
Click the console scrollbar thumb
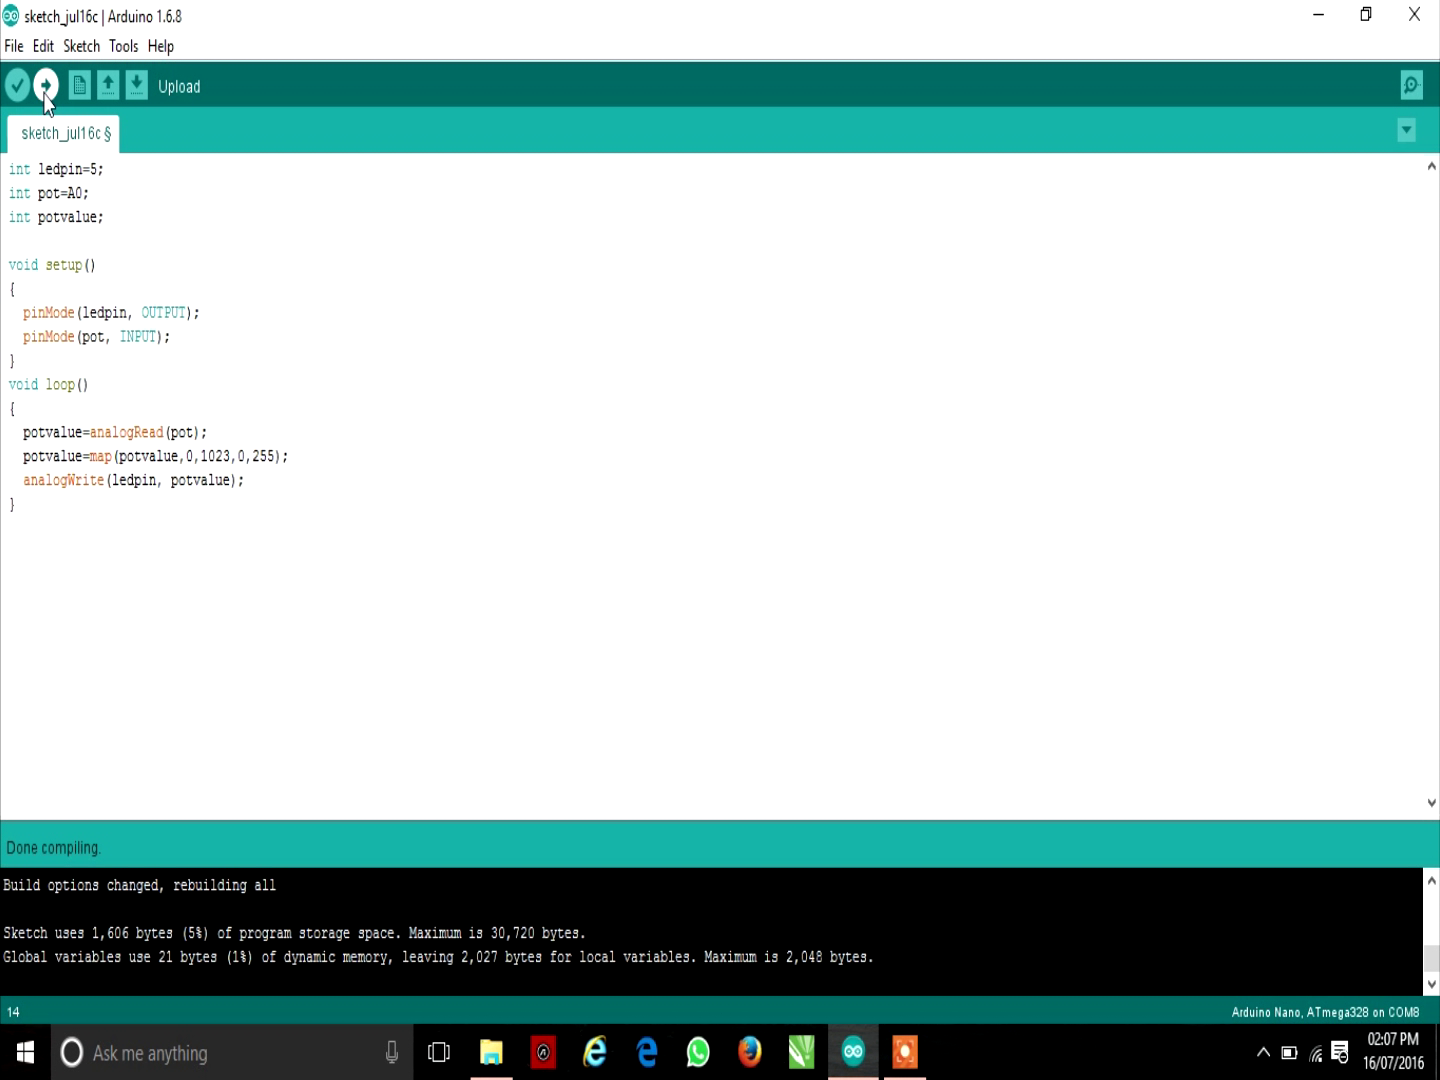pyautogui.click(x=1431, y=958)
